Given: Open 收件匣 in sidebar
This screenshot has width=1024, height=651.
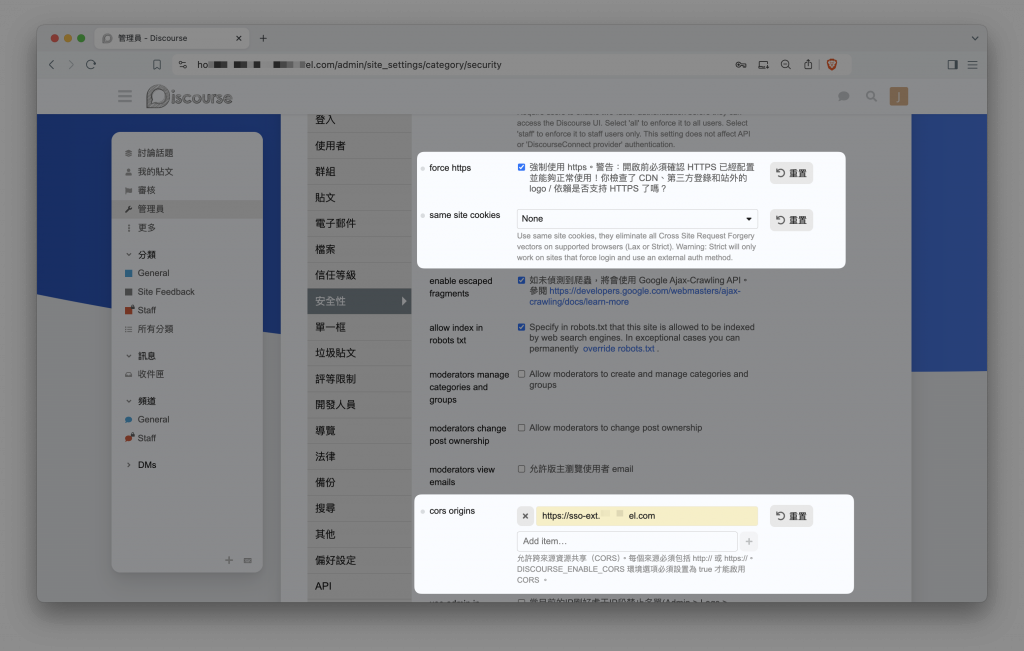Looking at the screenshot, I should [x=150, y=374].
